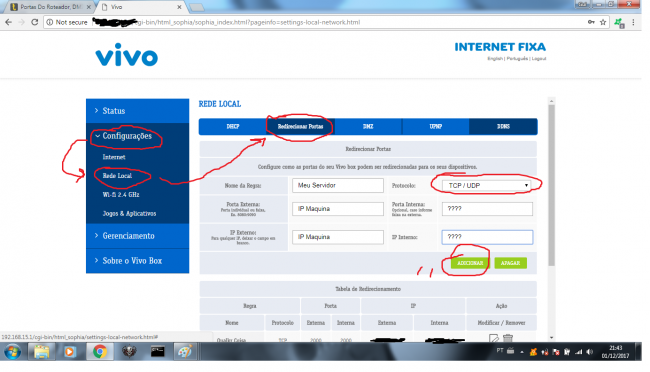Viewport: 650px width, 372px height.
Task: Open the Paint icon in taskbar
Action: (184, 352)
